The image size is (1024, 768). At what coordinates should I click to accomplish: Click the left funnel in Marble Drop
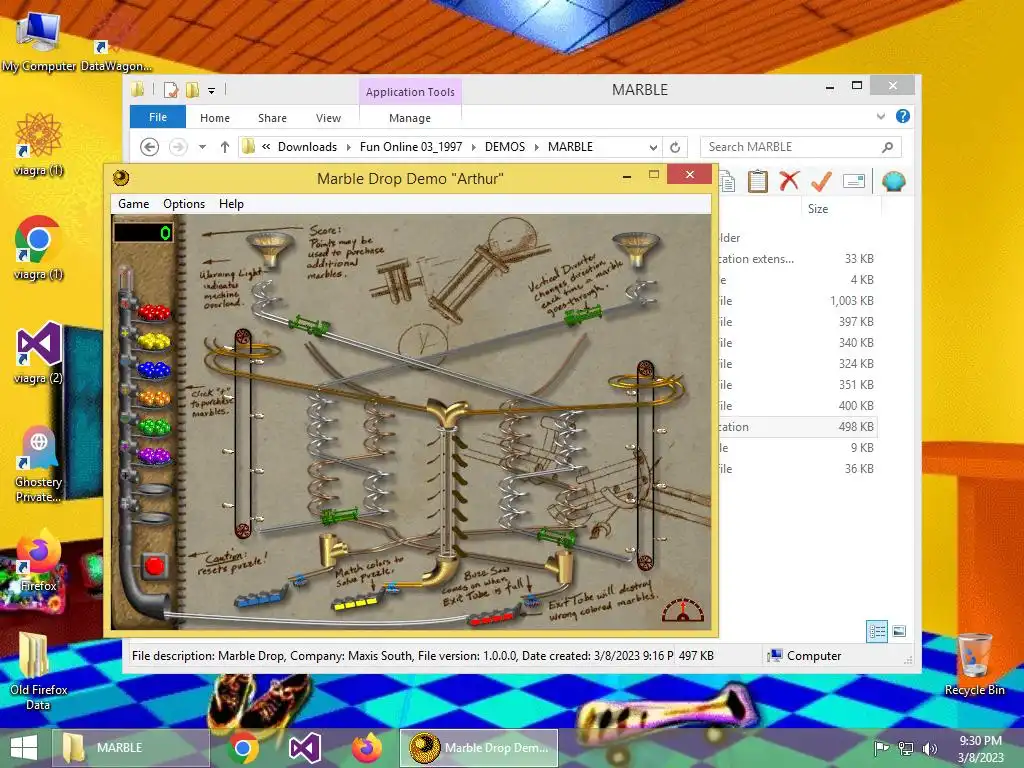tap(270, 249)
